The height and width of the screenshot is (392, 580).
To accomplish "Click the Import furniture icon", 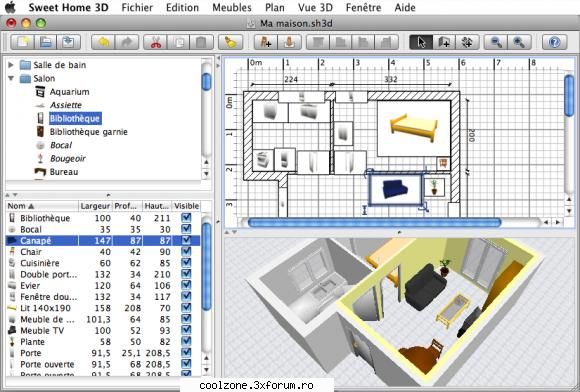I will 290,43.
